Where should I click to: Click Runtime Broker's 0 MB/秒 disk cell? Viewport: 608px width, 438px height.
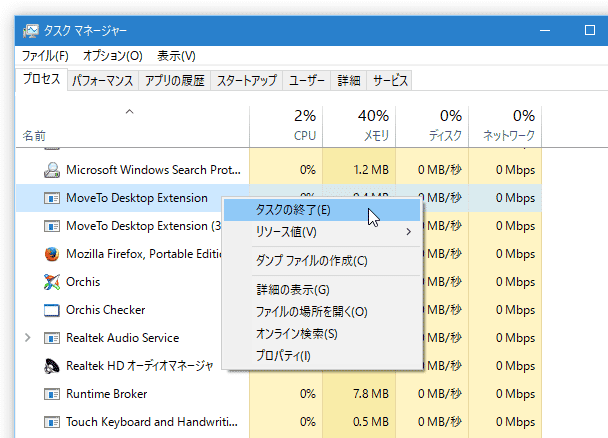pos(432,394)
